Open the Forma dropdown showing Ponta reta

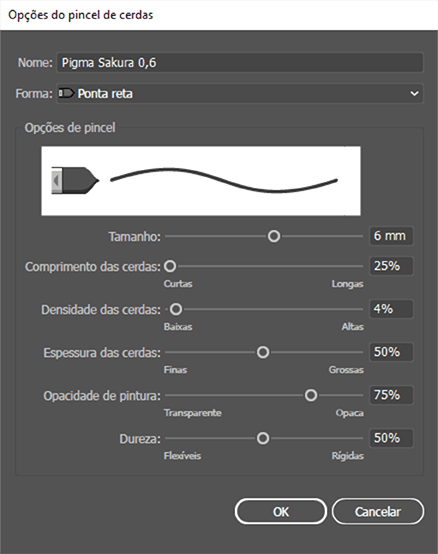pos(240,94)
